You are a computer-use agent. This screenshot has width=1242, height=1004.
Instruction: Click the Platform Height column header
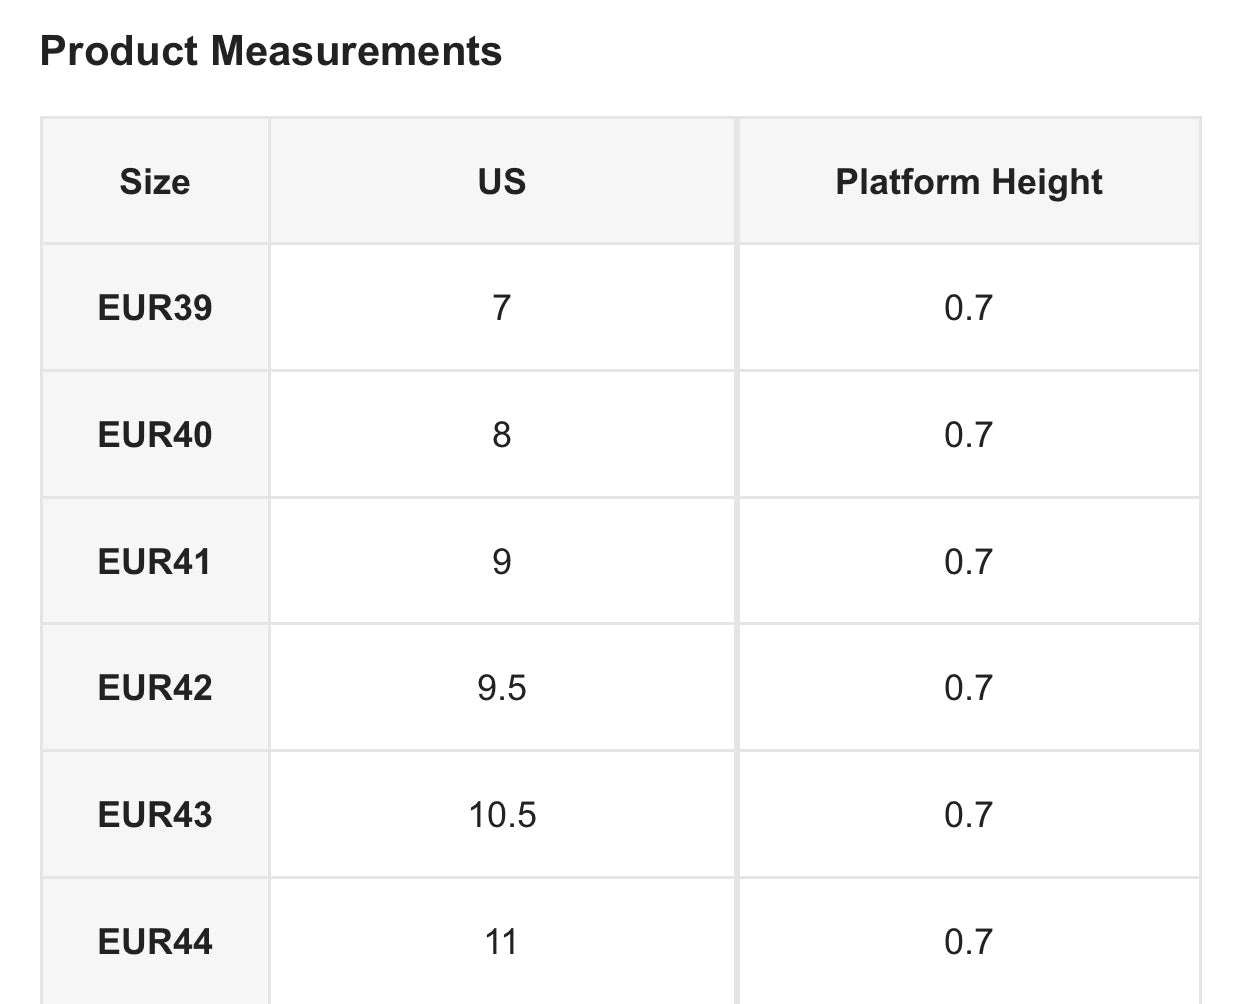pos(968,182)
